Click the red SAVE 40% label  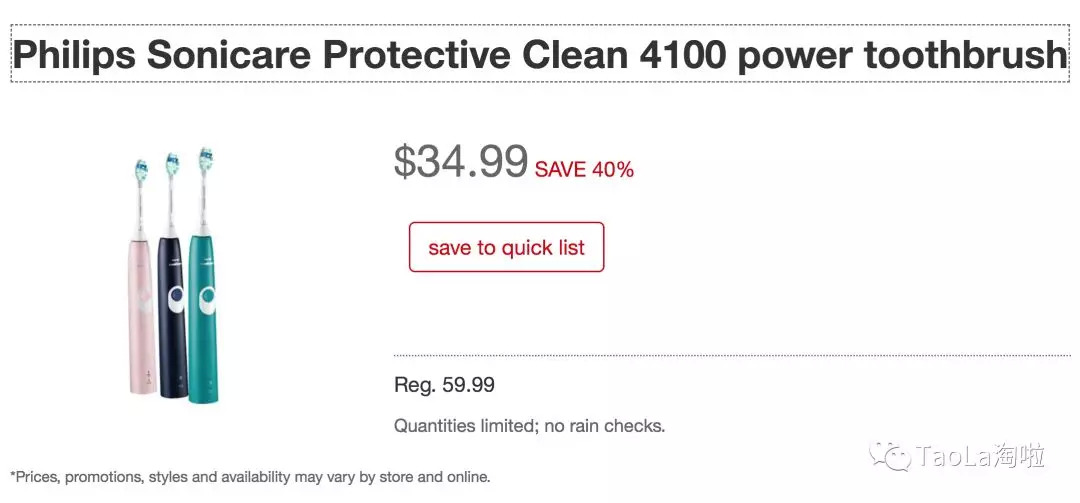pos(584,170)
